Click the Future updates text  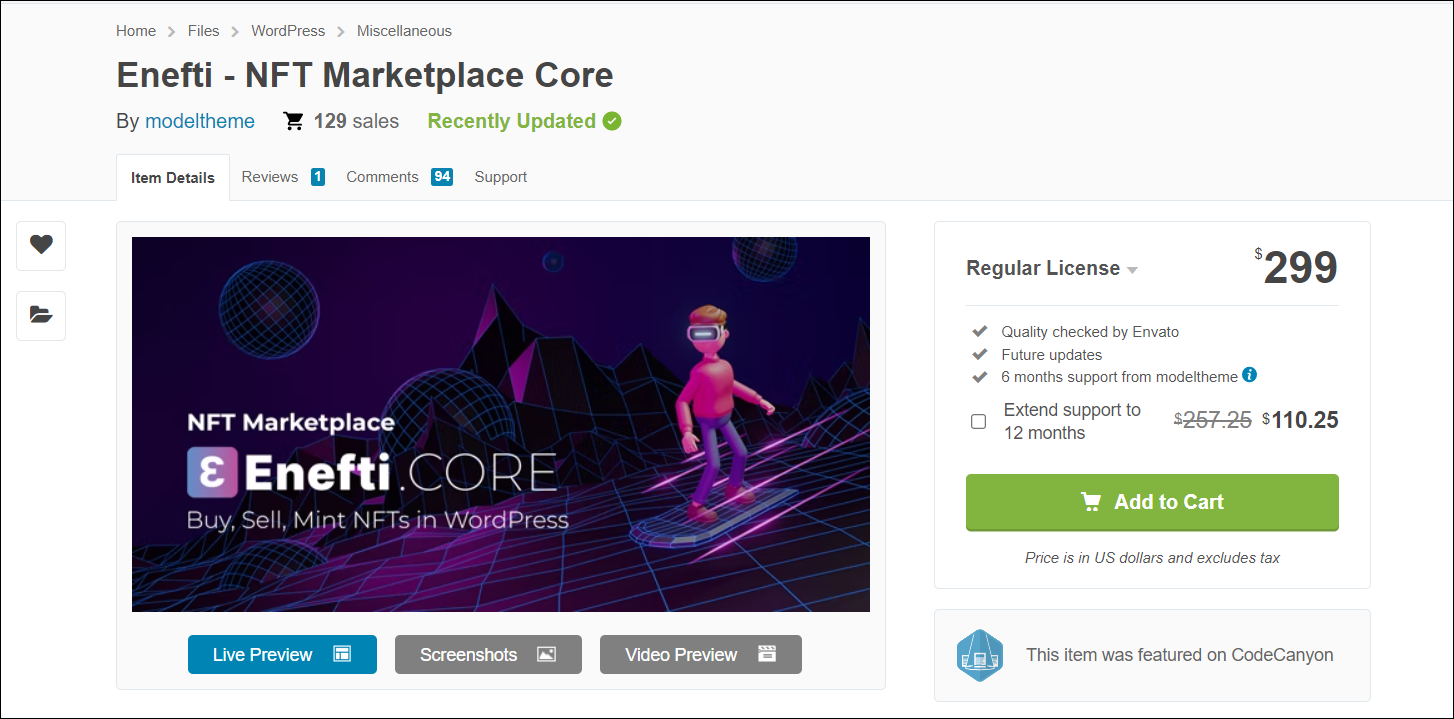pos(1052,355)
